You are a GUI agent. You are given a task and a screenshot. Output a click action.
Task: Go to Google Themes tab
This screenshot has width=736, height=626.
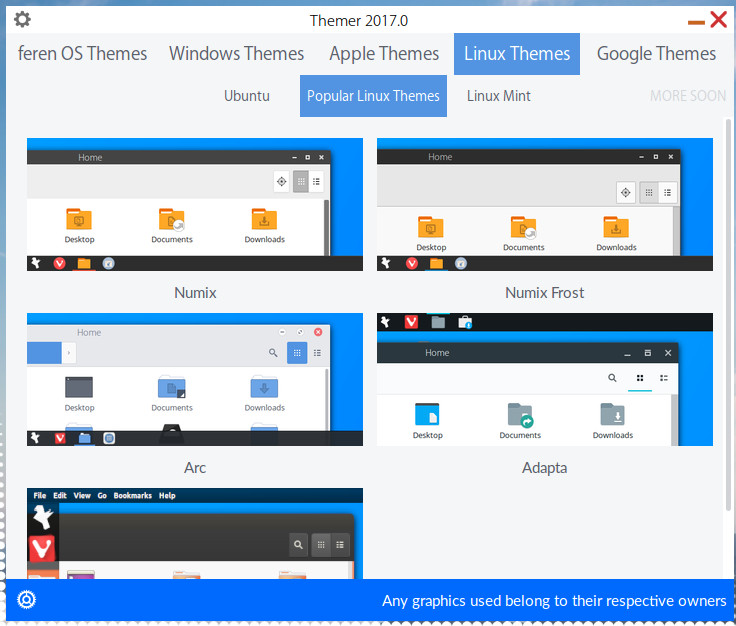[x=656, y=54]
